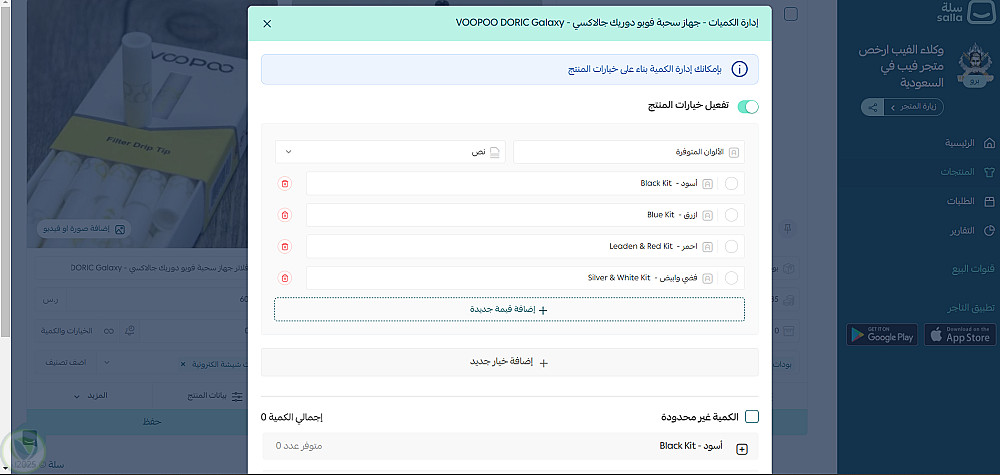Delete the Black Kit value with trash icon
The width and height of the screenshot is (1000, 475).
coord(284,184)
